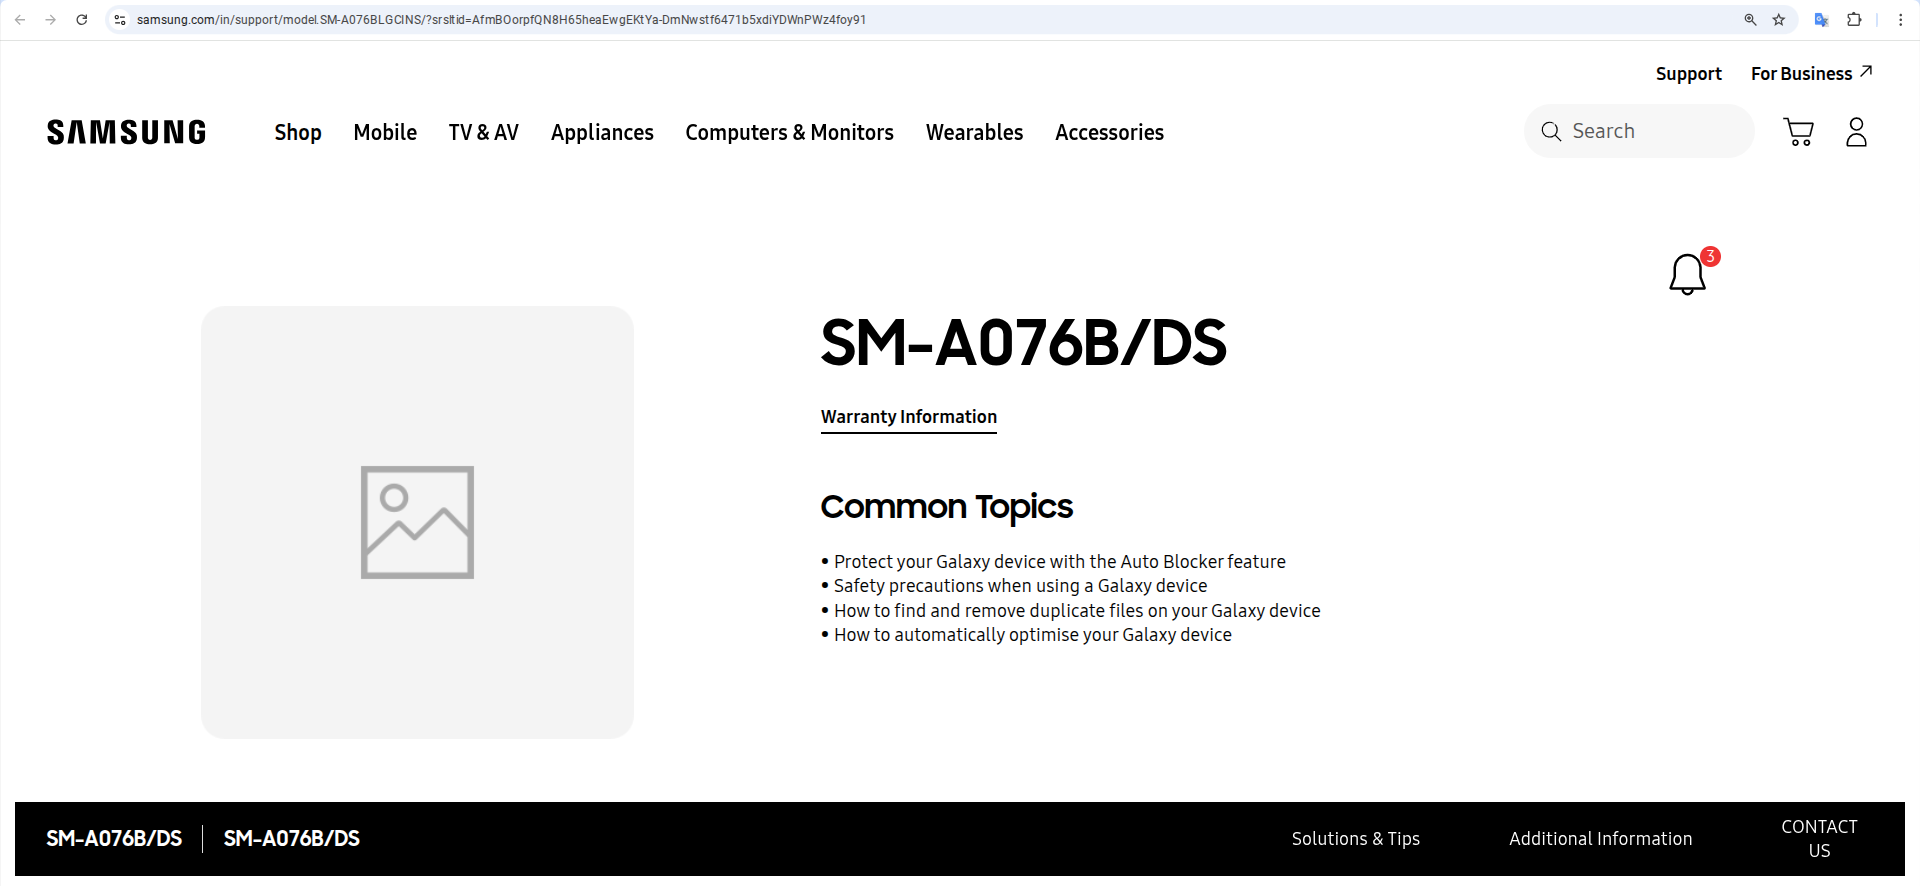Jump to CONTACT US section
This screenshot has width=1920, height=886.
click(1819, 839)
